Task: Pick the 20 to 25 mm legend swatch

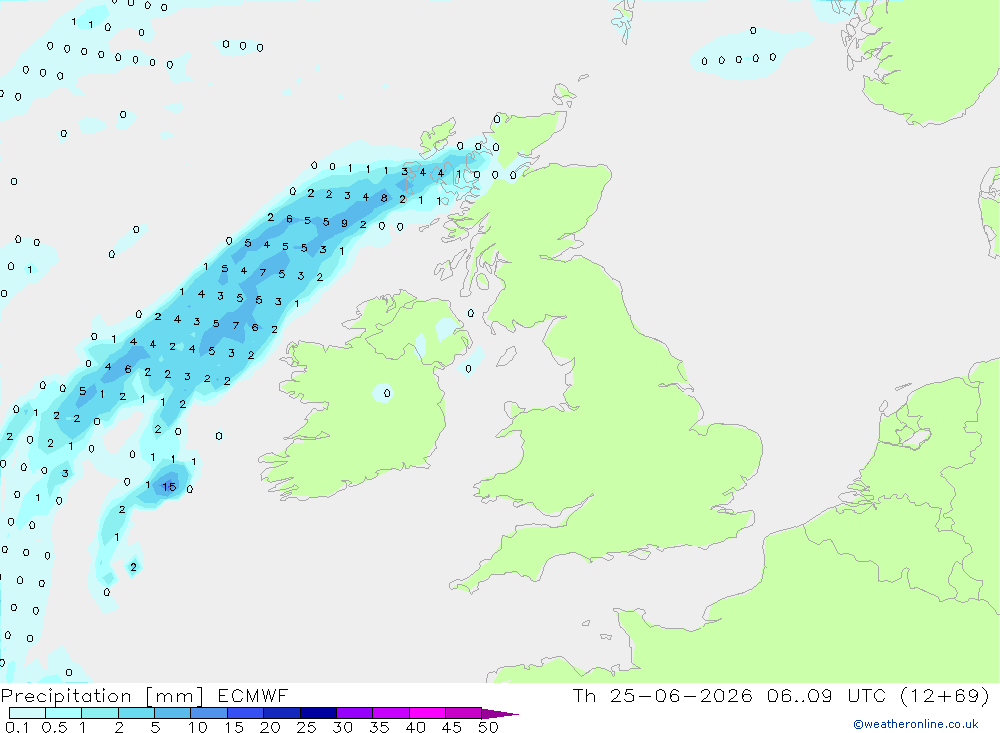Action: point(281,713)
